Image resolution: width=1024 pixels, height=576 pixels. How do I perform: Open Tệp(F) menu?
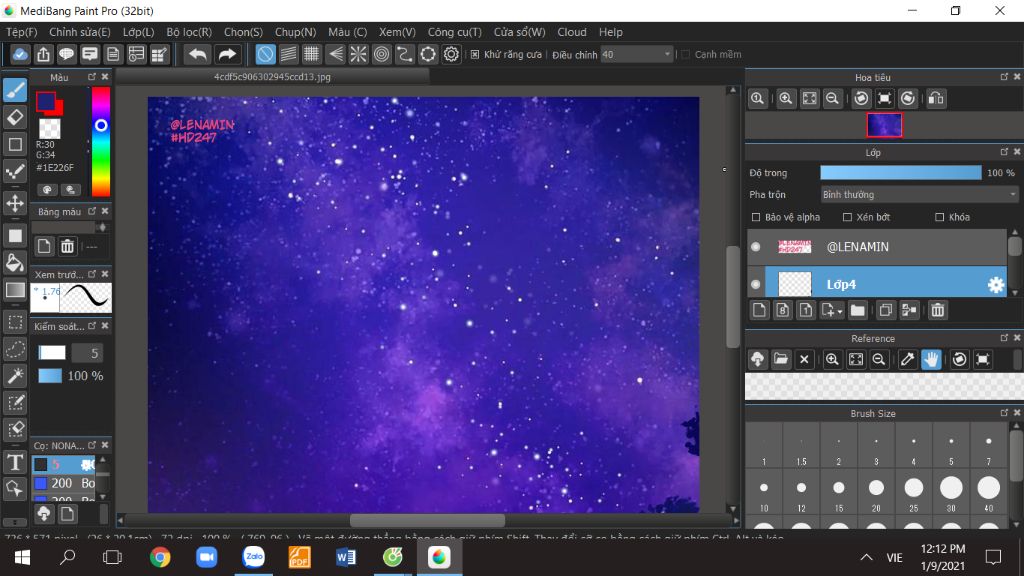pyautogui.click(x=22, y=32)
